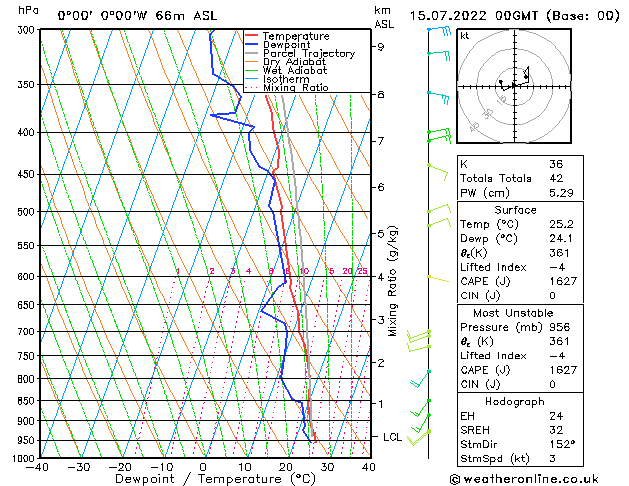Click the EH value 24
Screen dimensions: 629x486
coord(556,416)
